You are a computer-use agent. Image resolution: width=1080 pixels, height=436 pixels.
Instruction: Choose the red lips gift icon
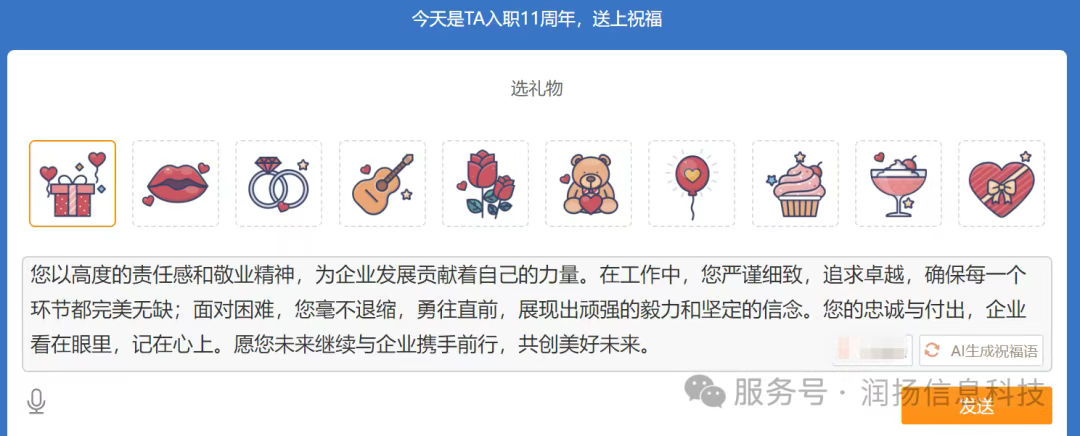[x=176, y=184]
